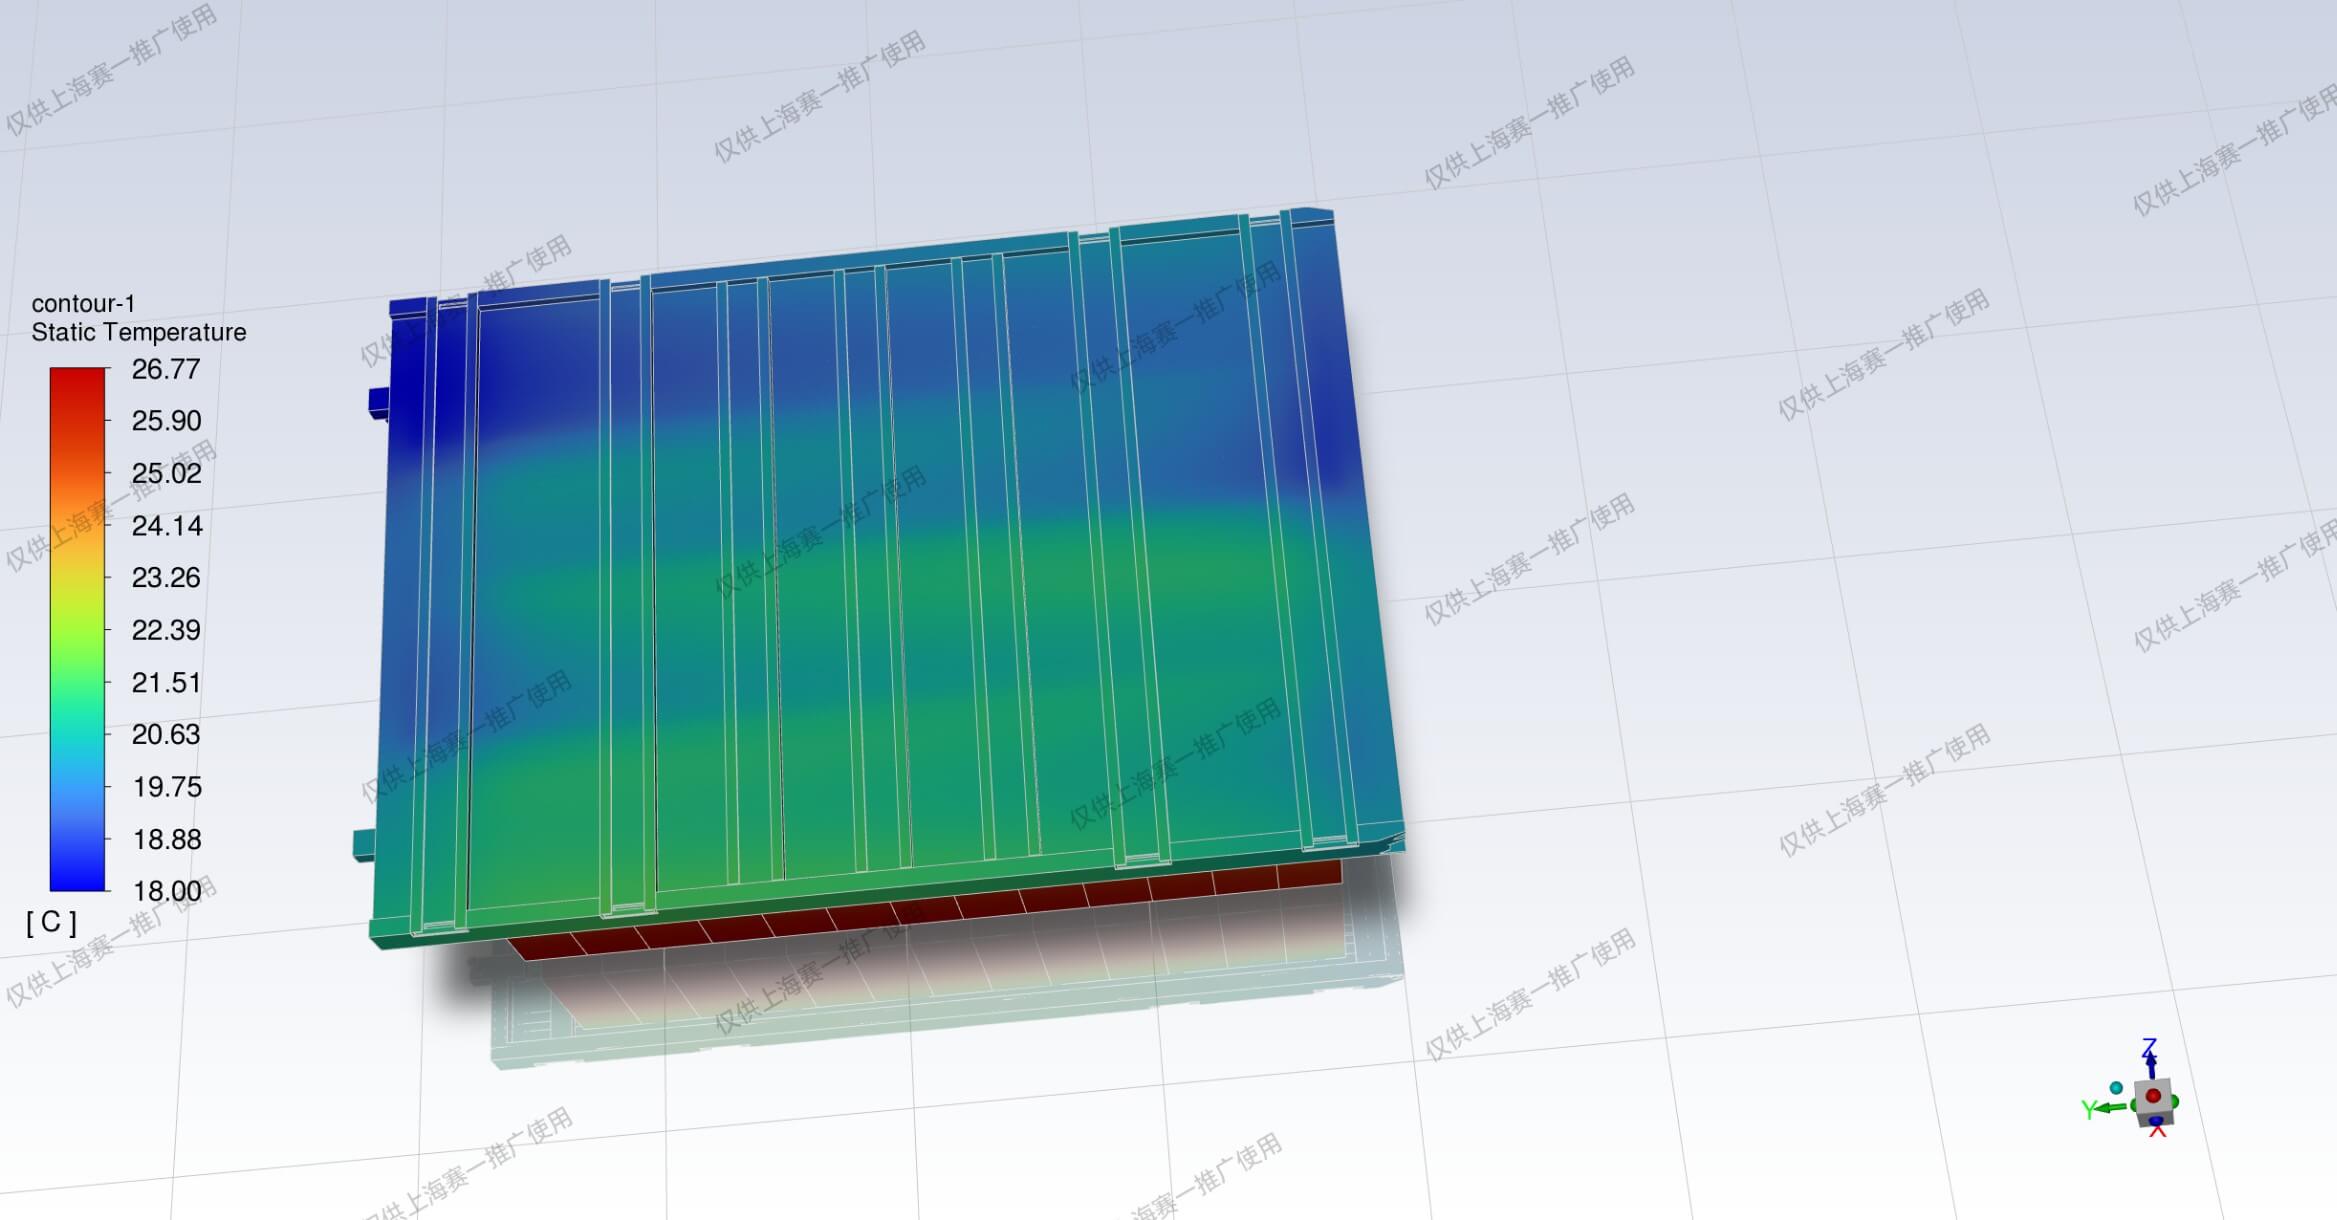2337x1220 pixels.
Task: Click the red X axis label on triad
Action: (x=2157, y=1131)
